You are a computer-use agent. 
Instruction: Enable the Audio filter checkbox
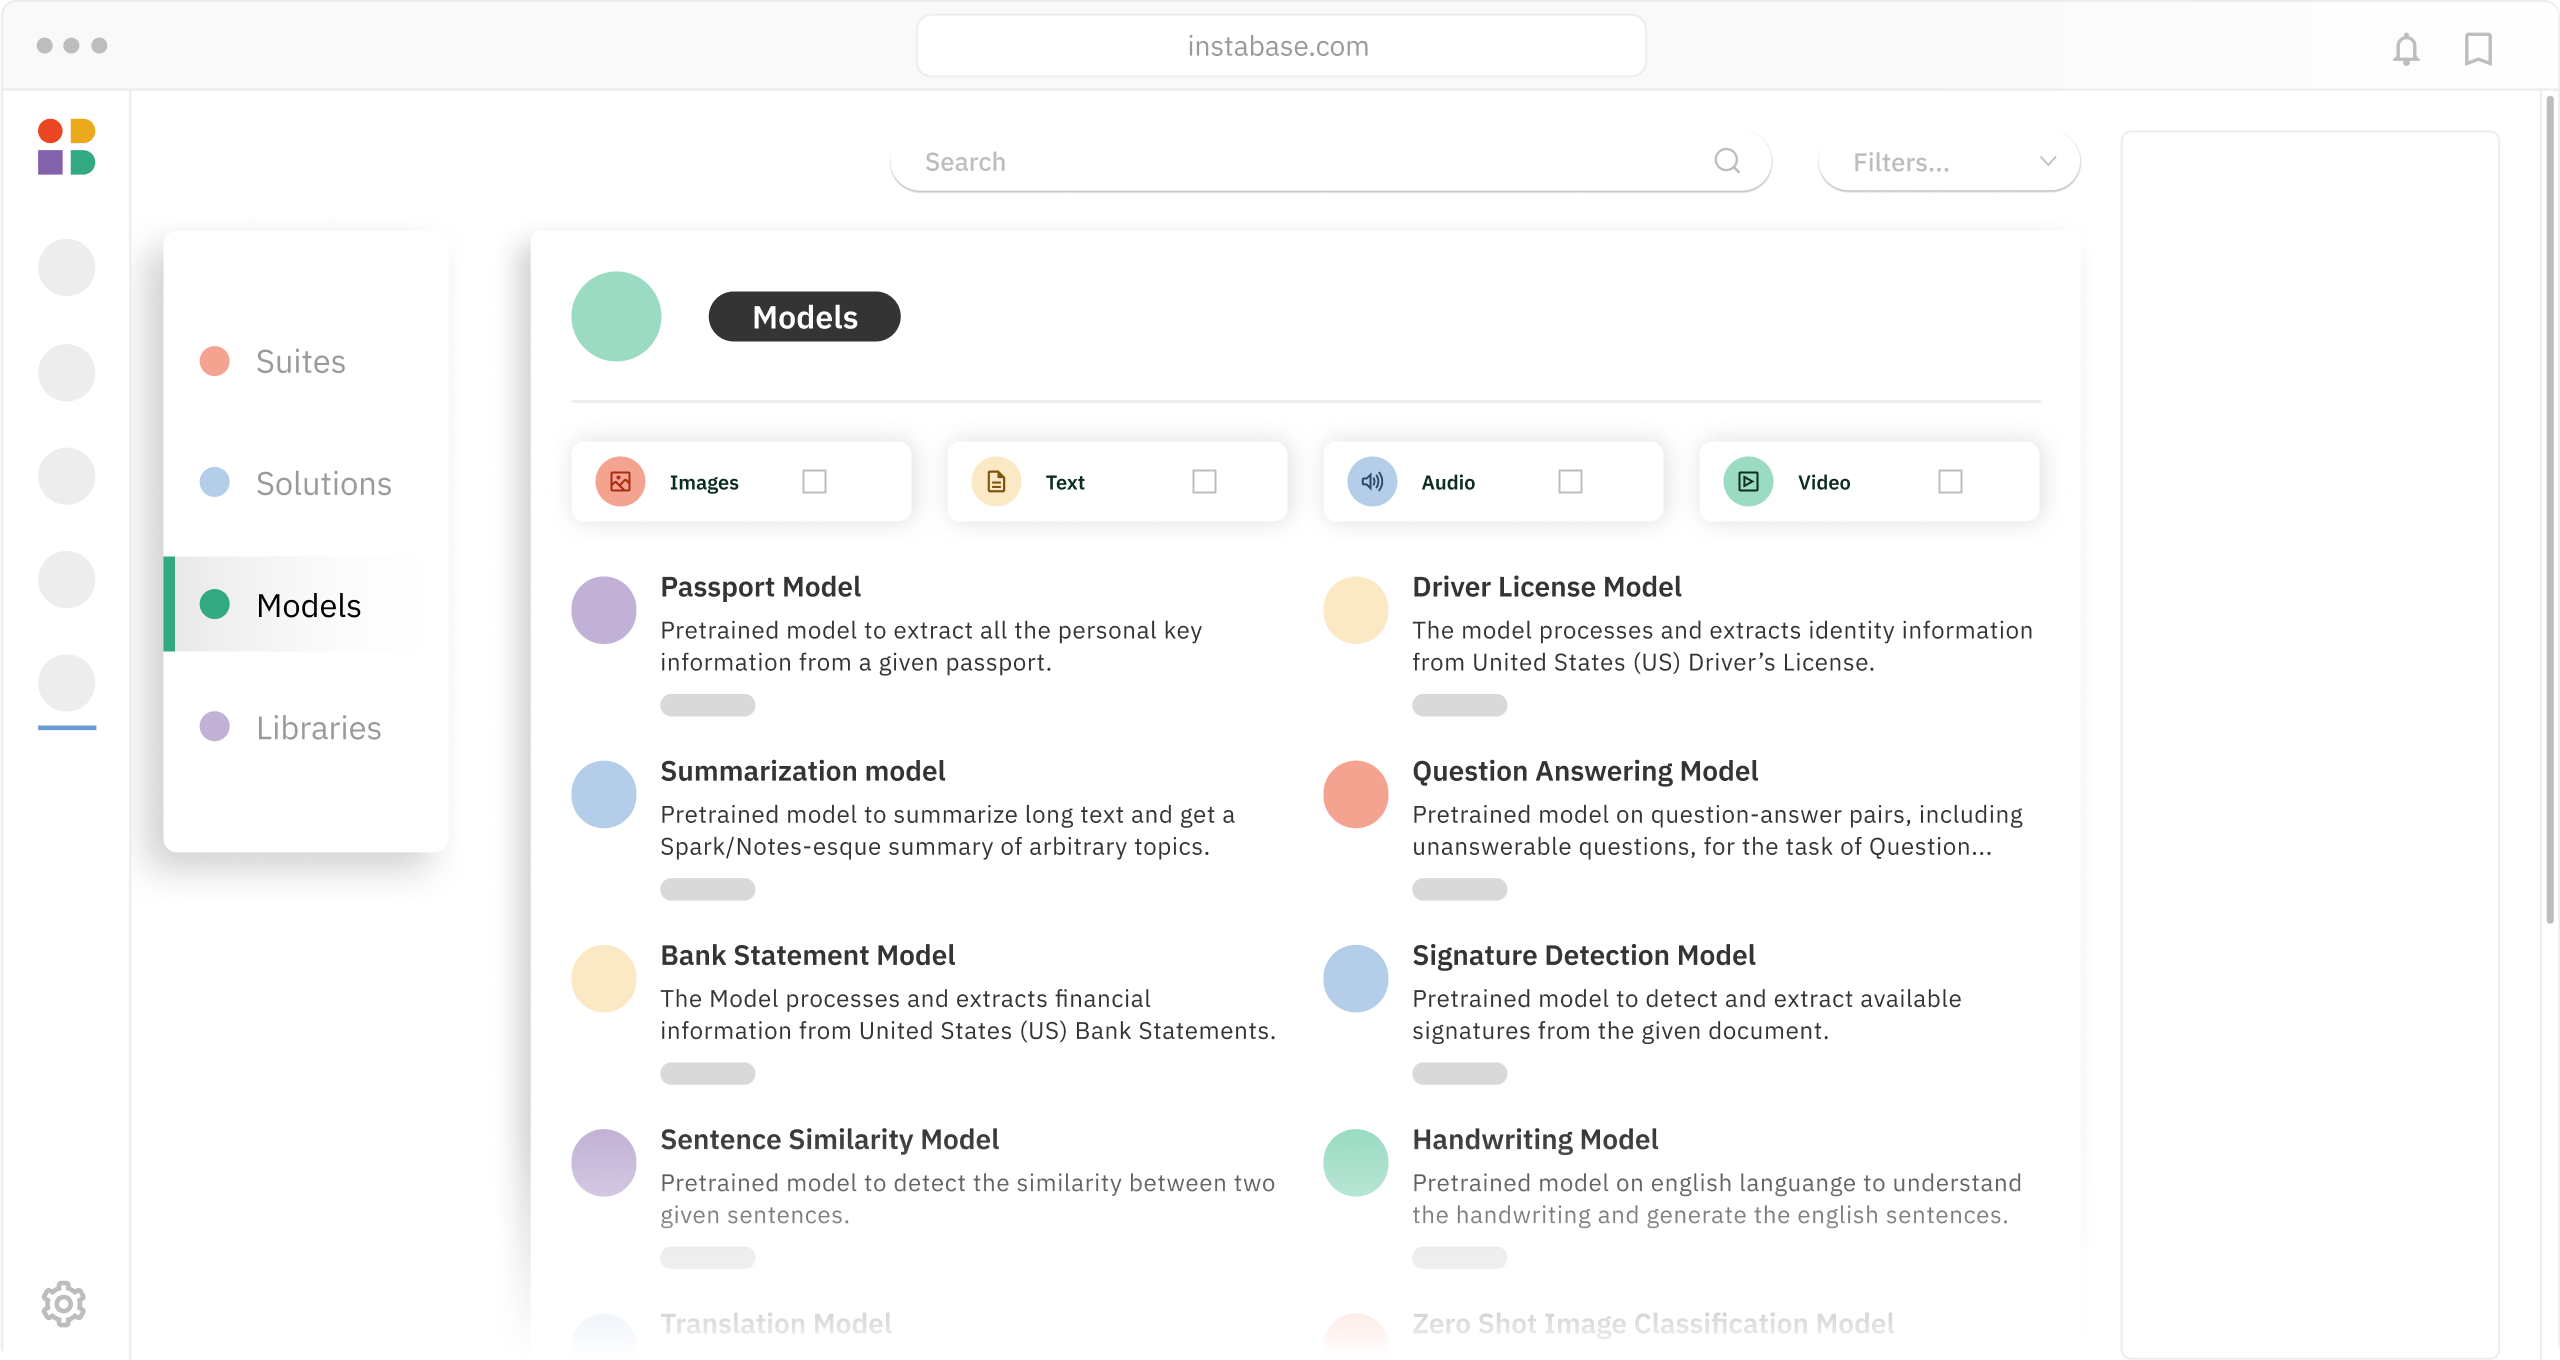[1570, 482]
